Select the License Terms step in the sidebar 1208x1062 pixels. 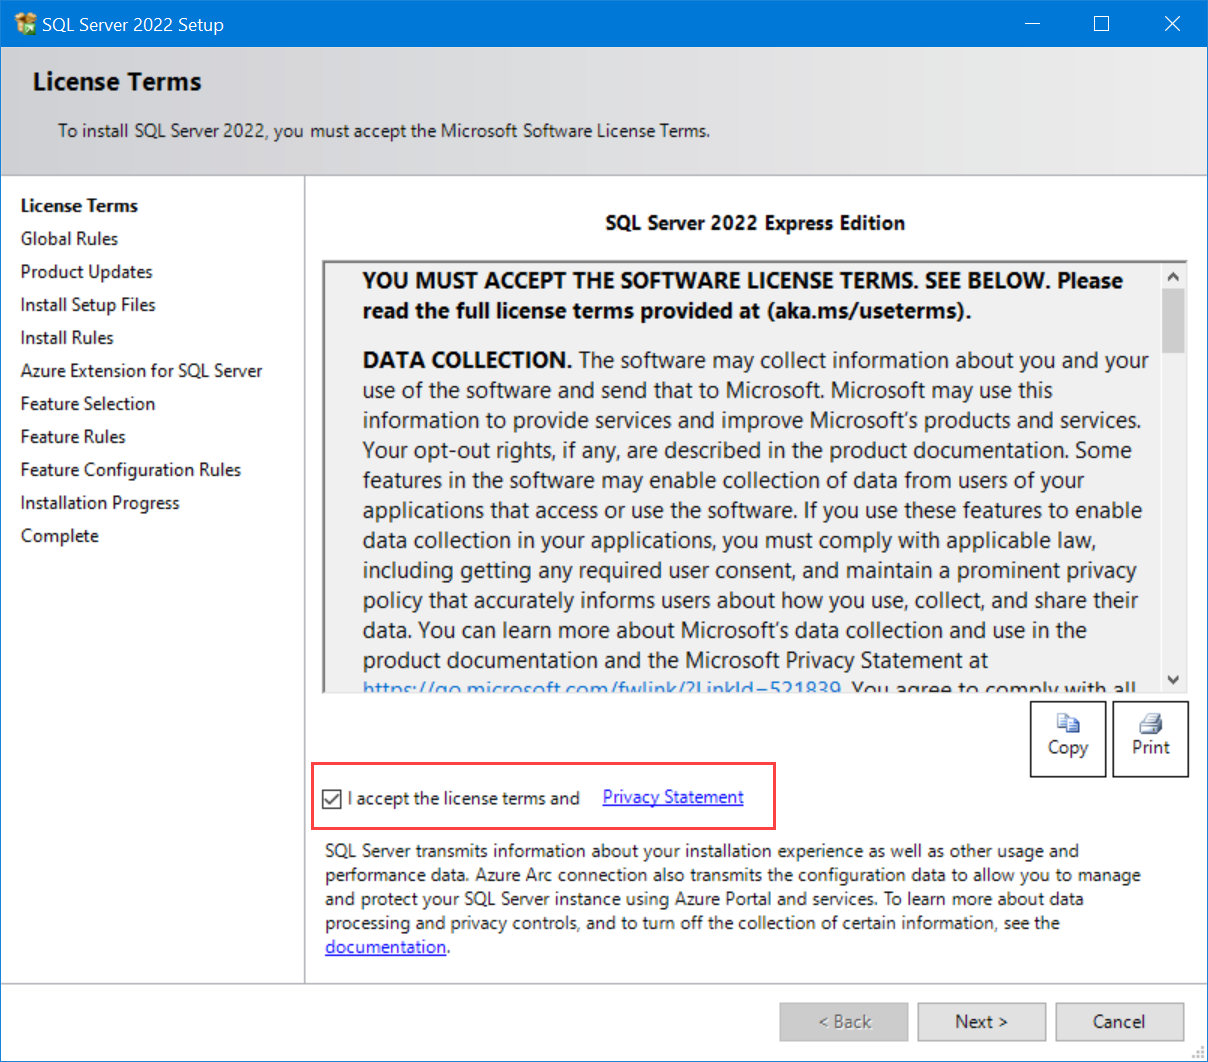[79, 205]
